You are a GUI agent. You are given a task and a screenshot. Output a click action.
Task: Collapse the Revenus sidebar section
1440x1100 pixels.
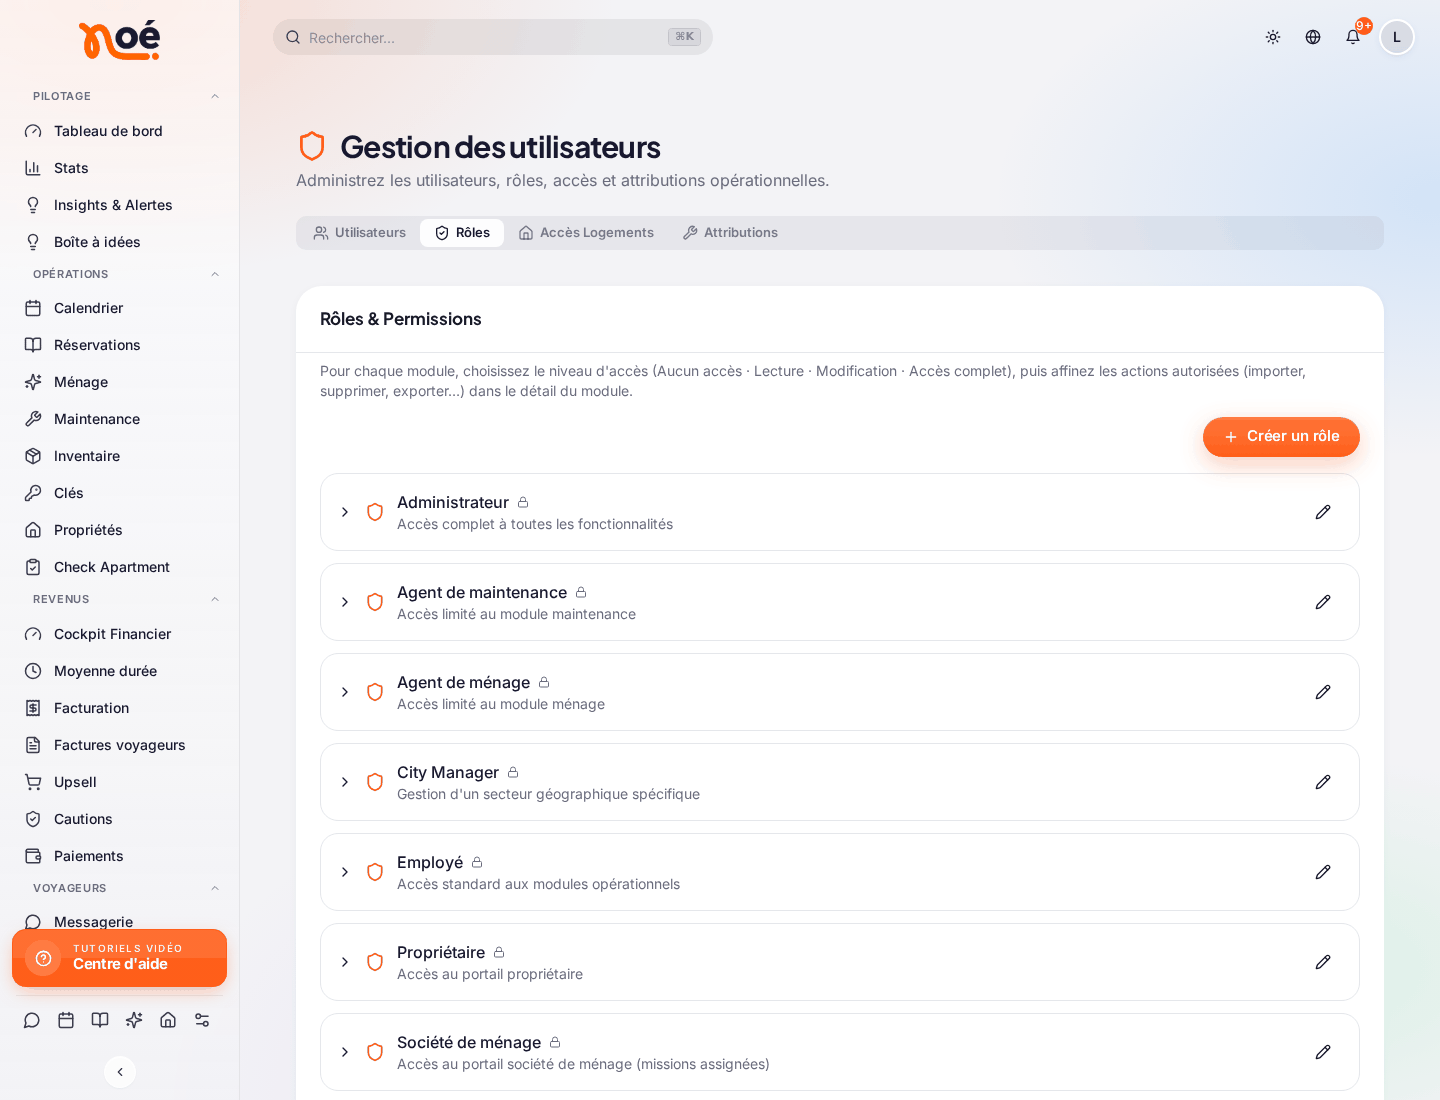[x=215, y=599]
